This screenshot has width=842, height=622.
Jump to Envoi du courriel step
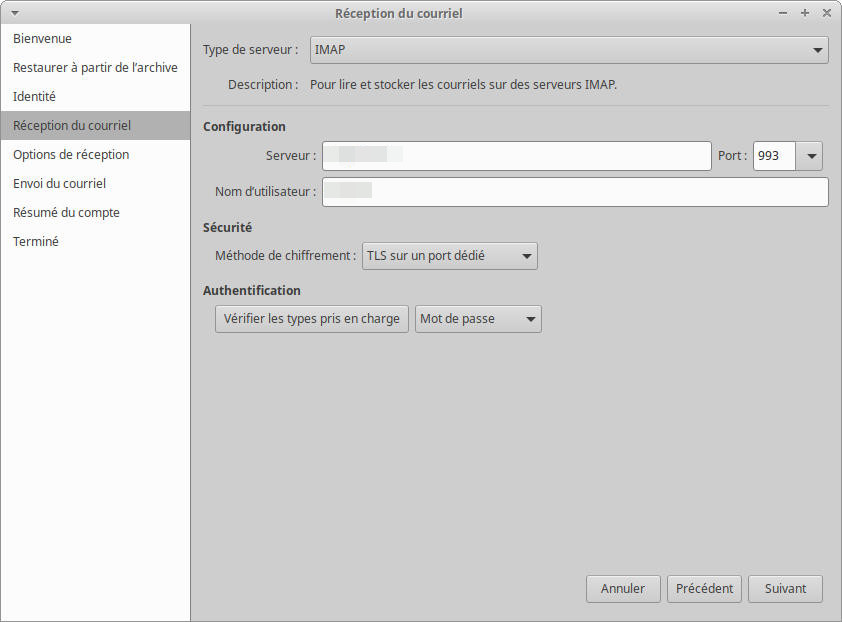point(59,183)
